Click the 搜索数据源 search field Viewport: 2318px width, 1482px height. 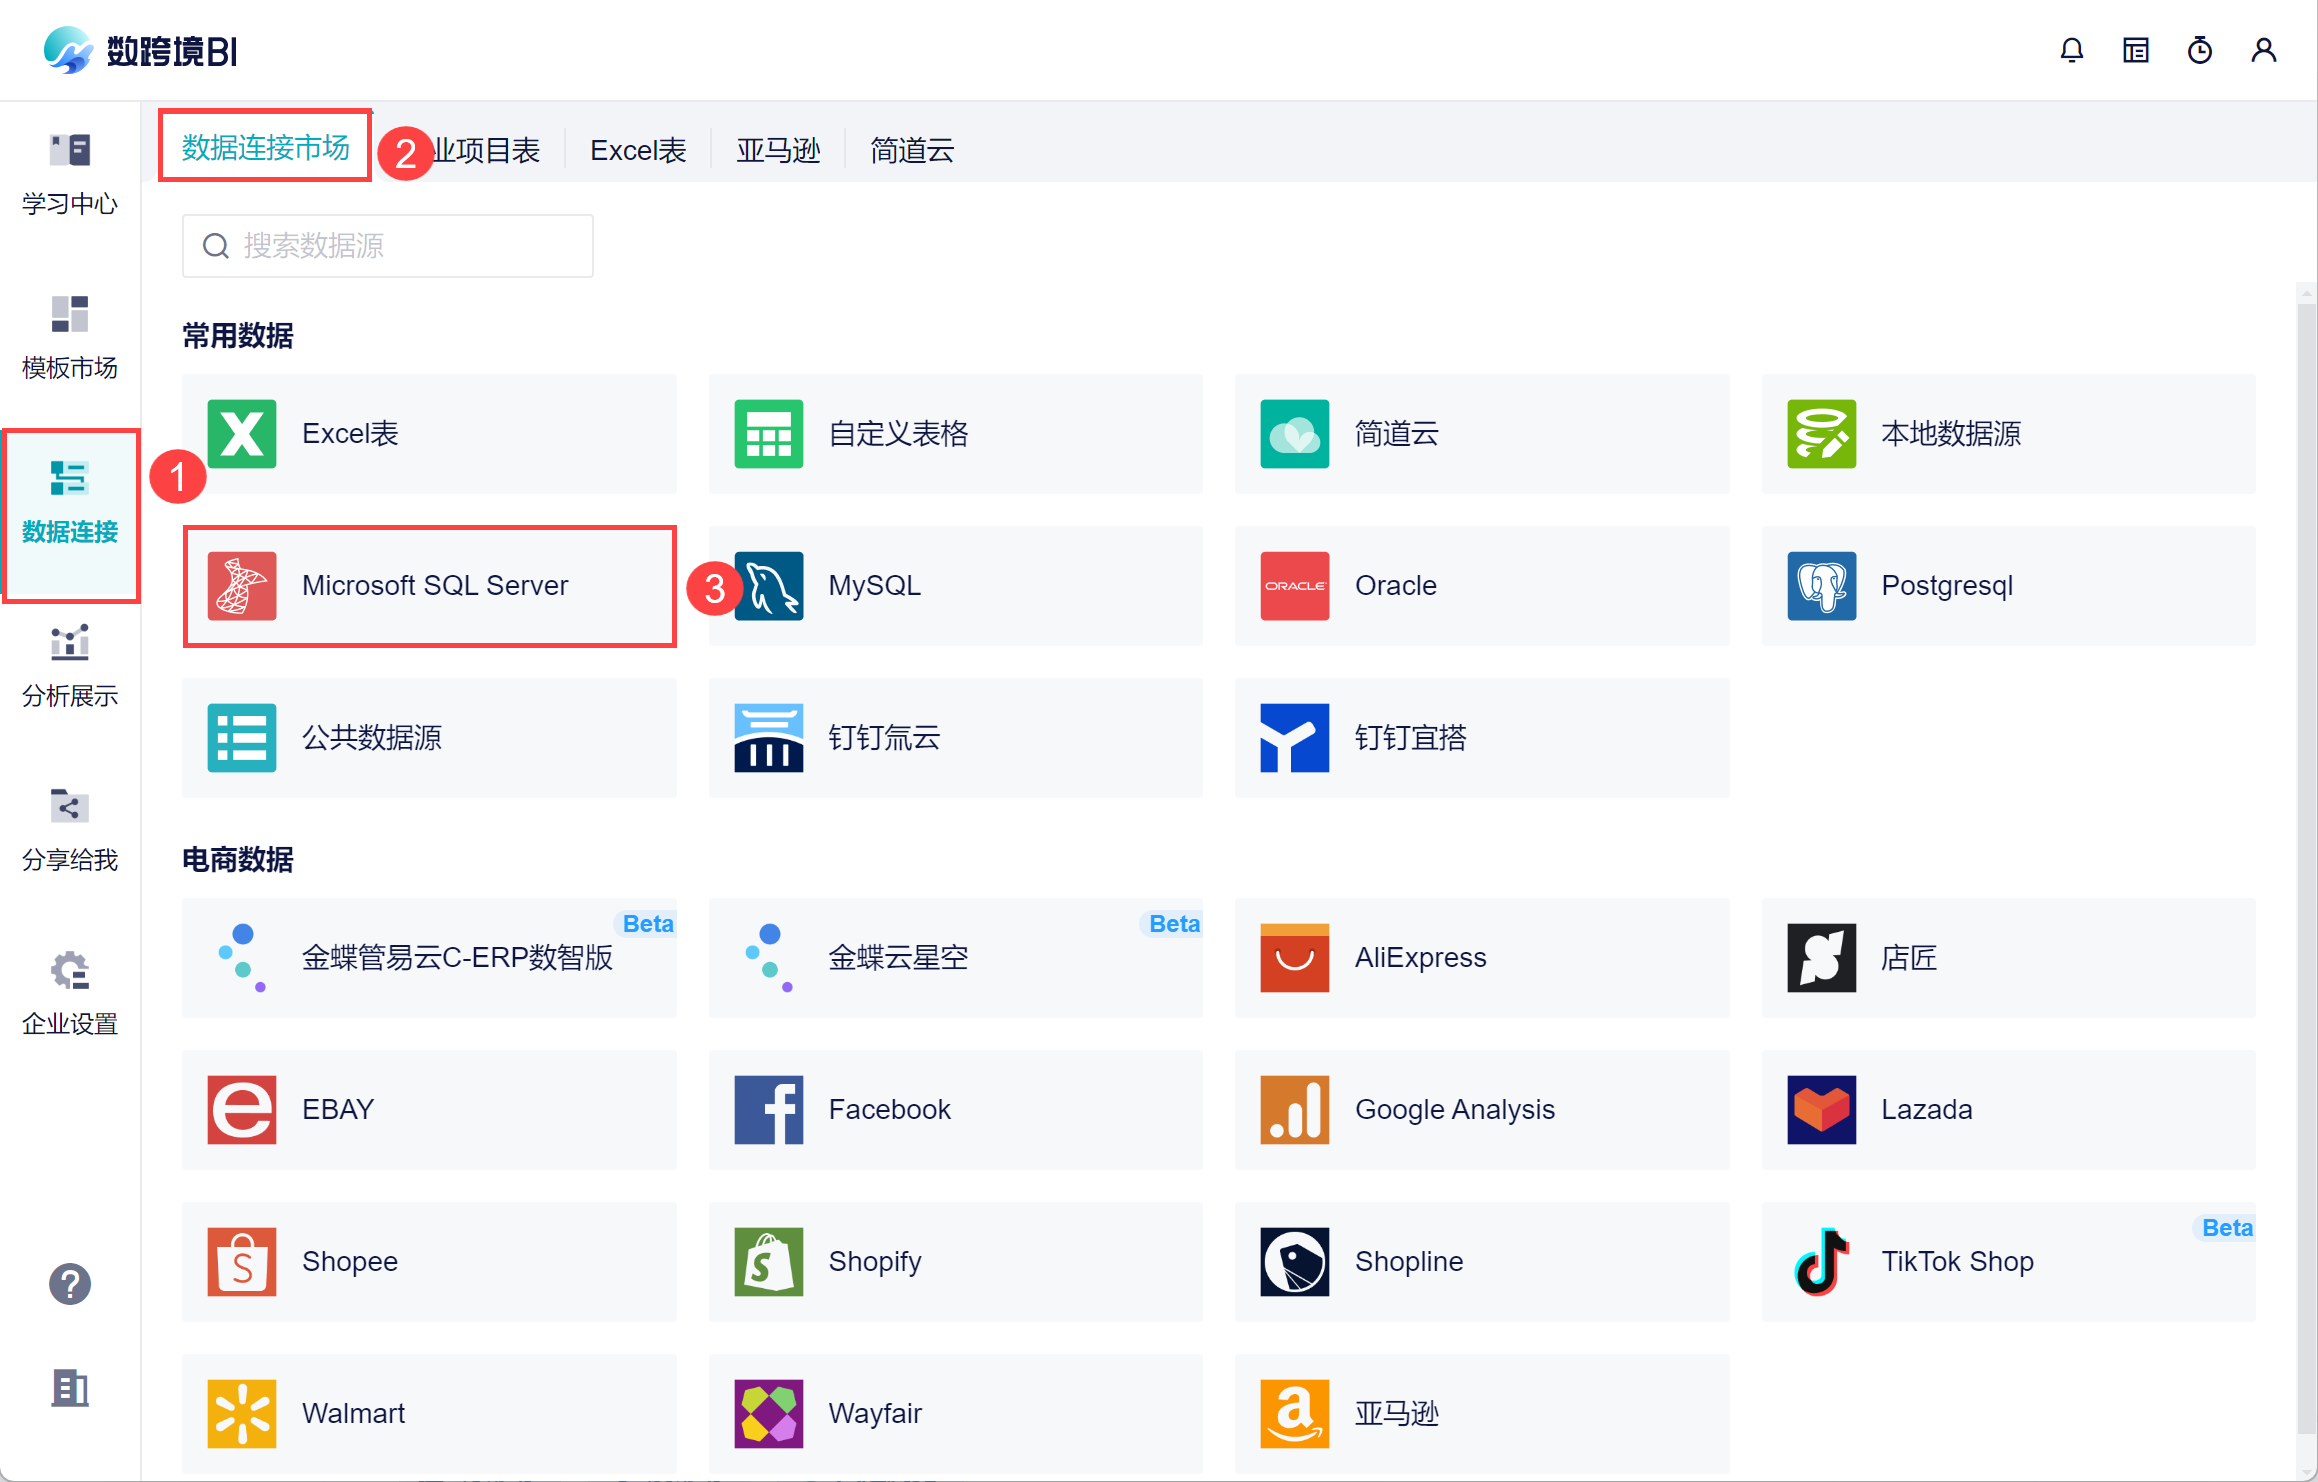coord(388,246)
